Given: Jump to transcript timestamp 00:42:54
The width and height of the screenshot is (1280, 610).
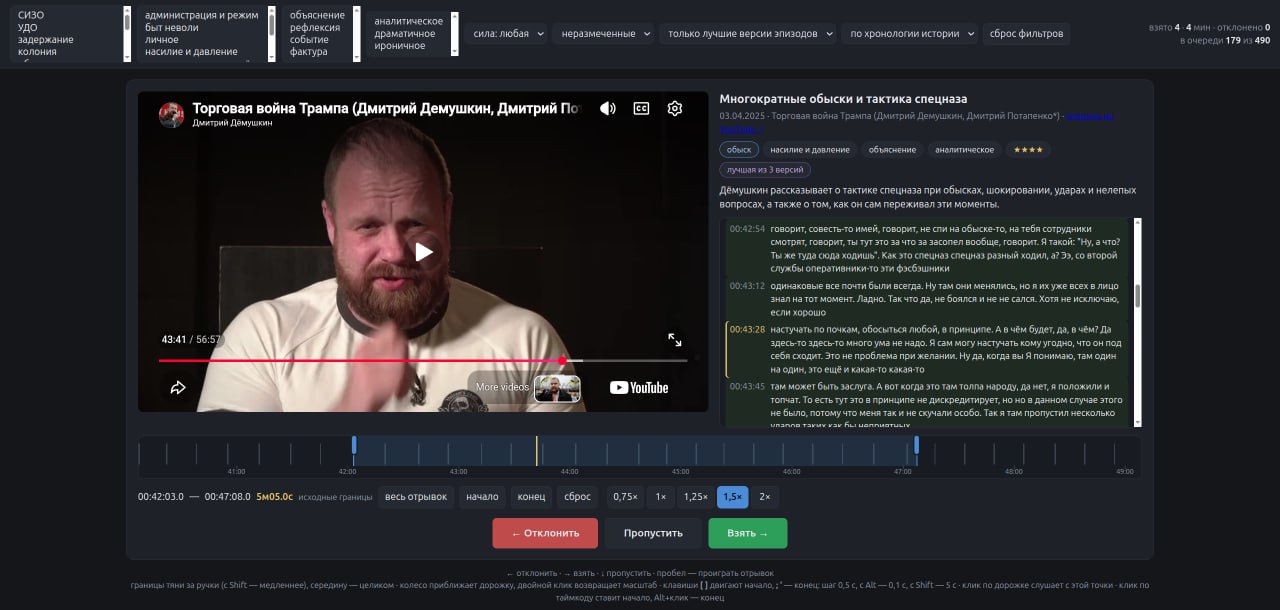Looking at the screenshot, I should tap(747, 228).
